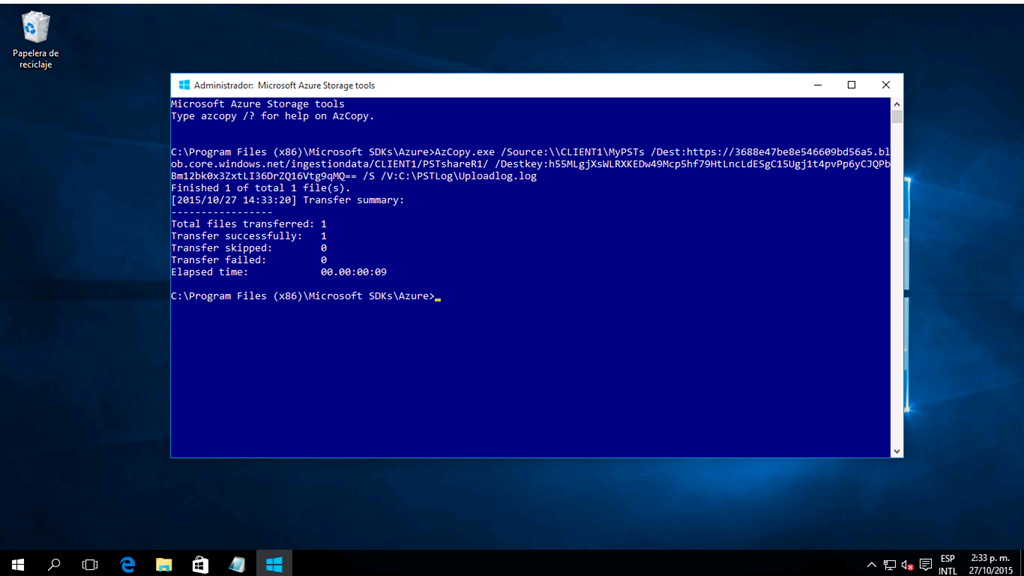Open the taskbar clock and date

(x=989, y=565)
